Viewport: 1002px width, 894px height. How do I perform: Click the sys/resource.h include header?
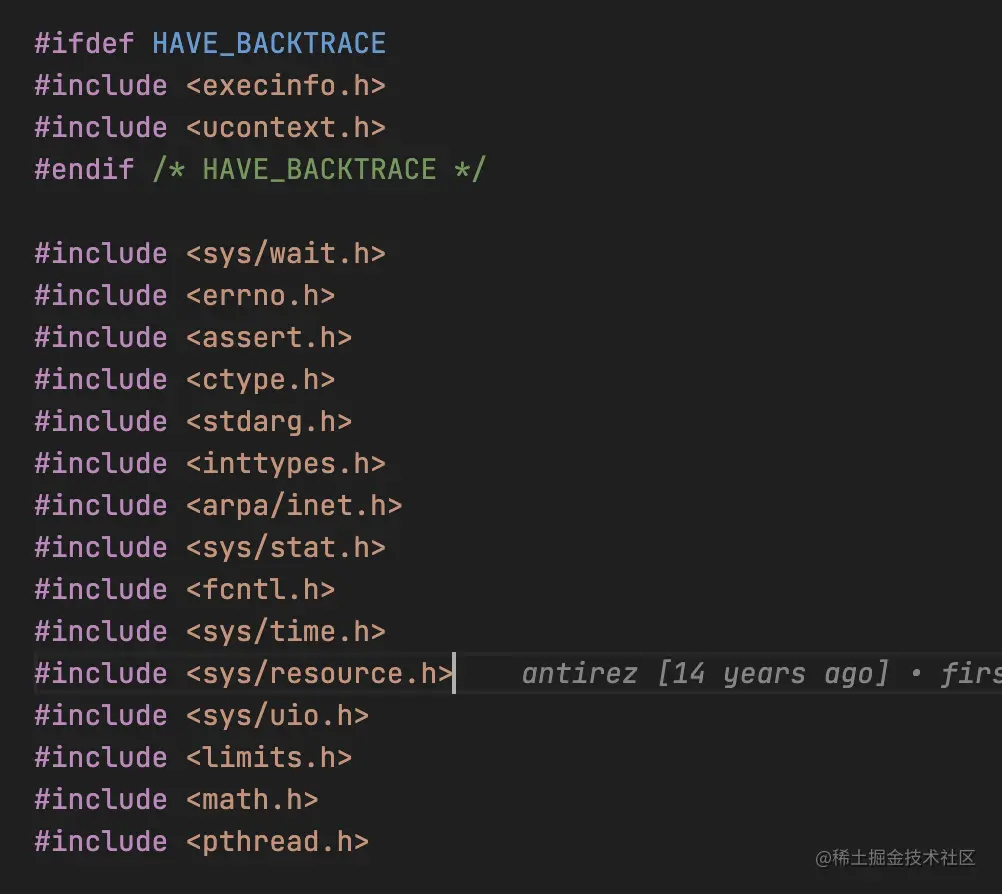[x=319, y=673]
